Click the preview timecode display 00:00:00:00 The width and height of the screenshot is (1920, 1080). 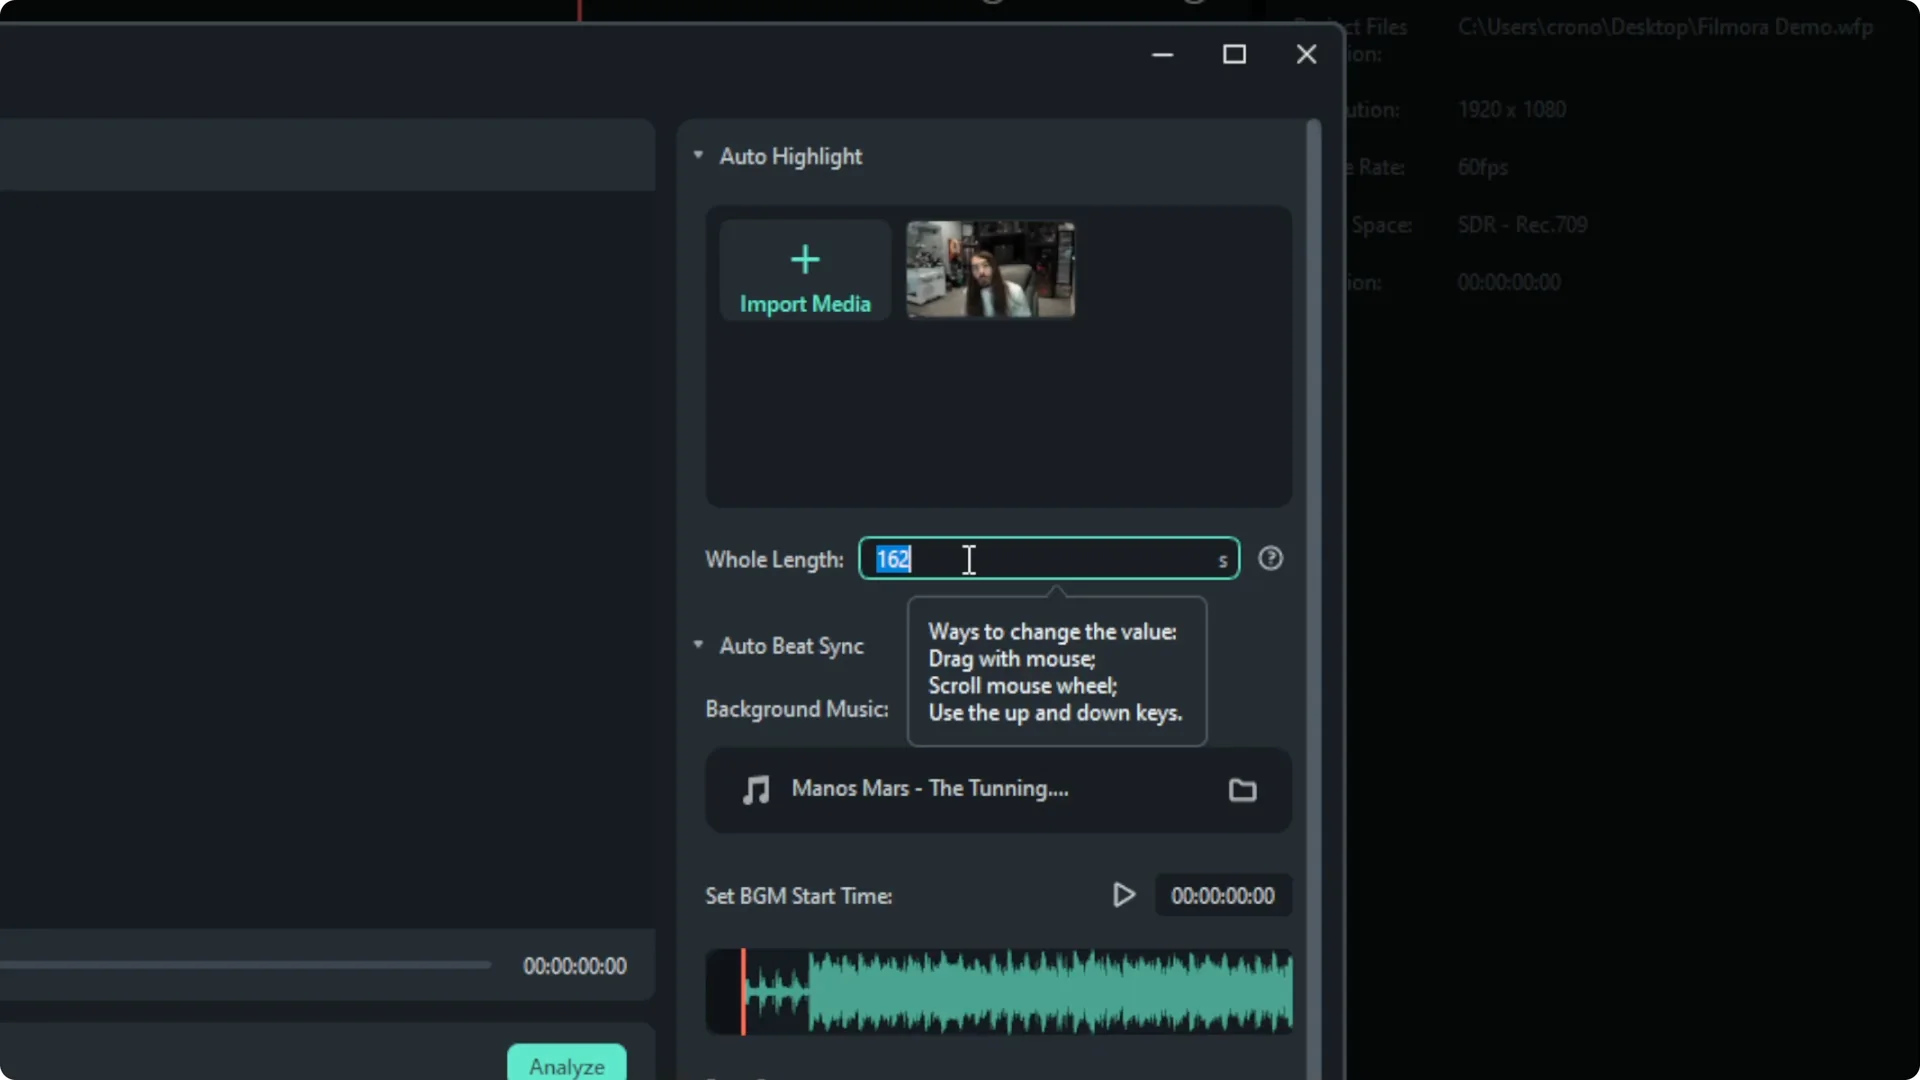pos(573,965)
